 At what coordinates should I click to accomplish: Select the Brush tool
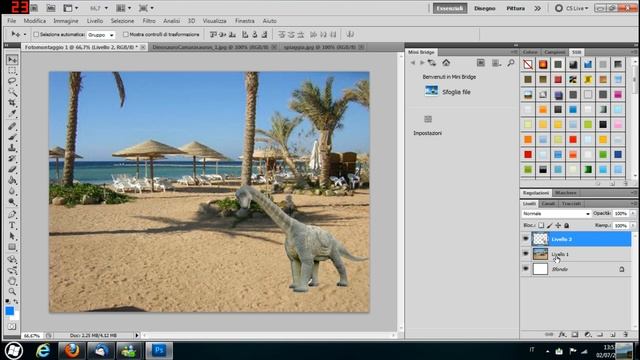tap(12, 137)
